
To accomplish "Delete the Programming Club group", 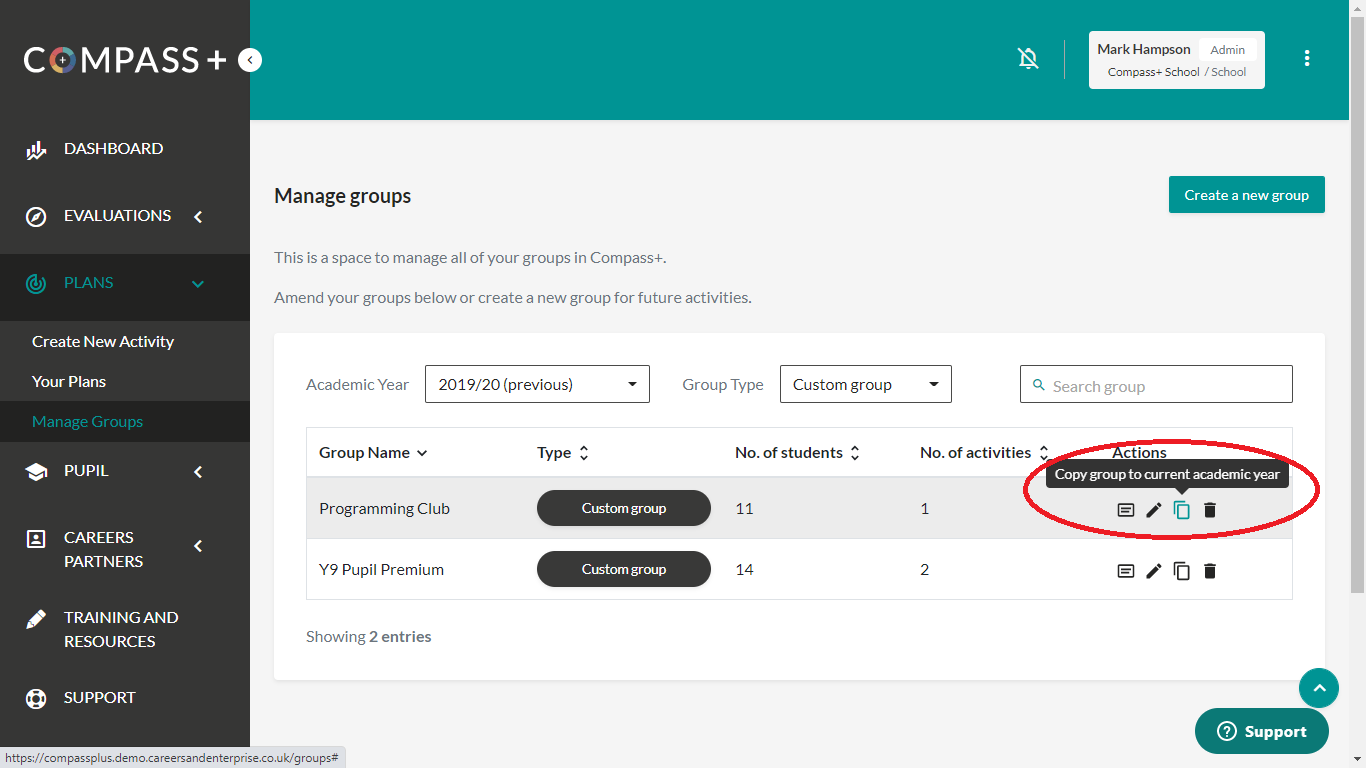I will (1210, 510).
